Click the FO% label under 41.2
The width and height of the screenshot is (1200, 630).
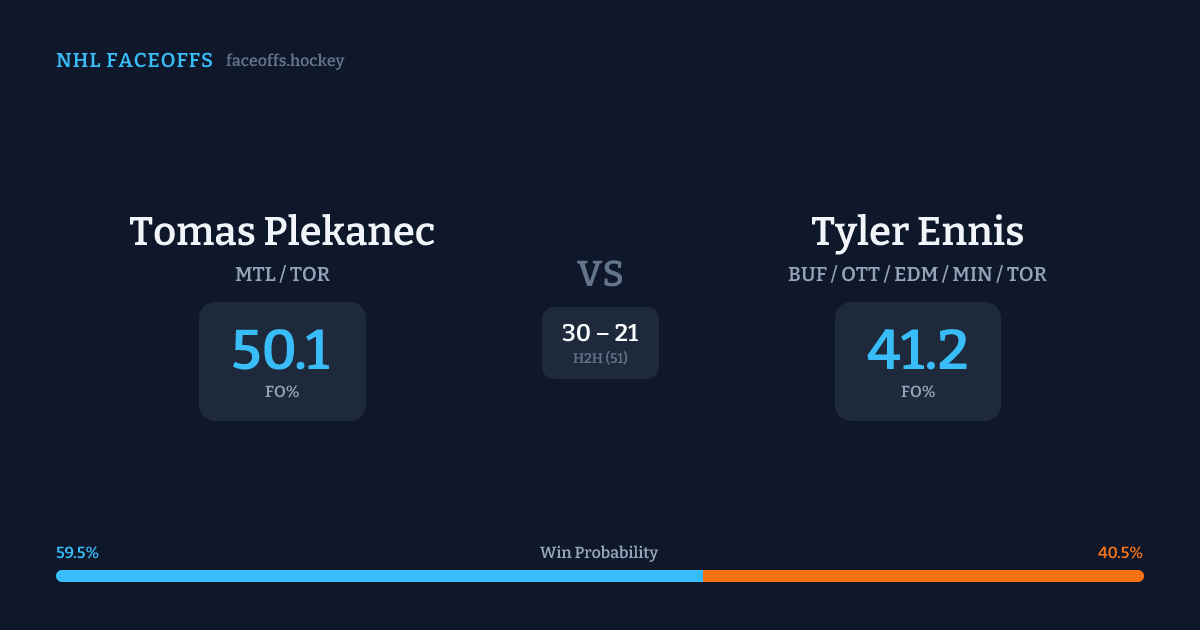918,392
